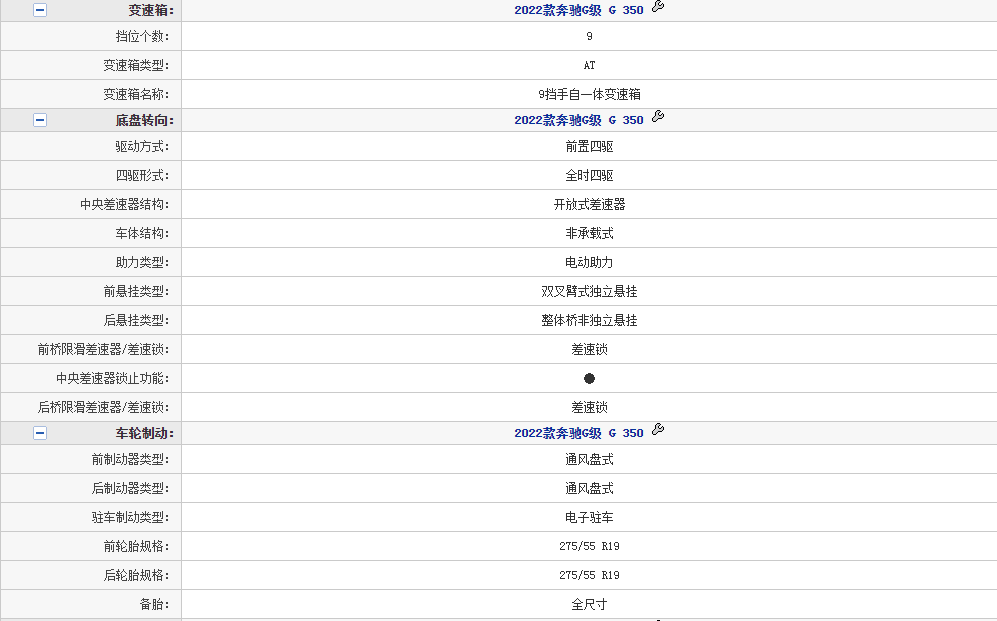The height and width of the screenshot is (621, 997).
Task: Click wrench icon in 车轮制动 header row
Action: click(x=658, y=430)
